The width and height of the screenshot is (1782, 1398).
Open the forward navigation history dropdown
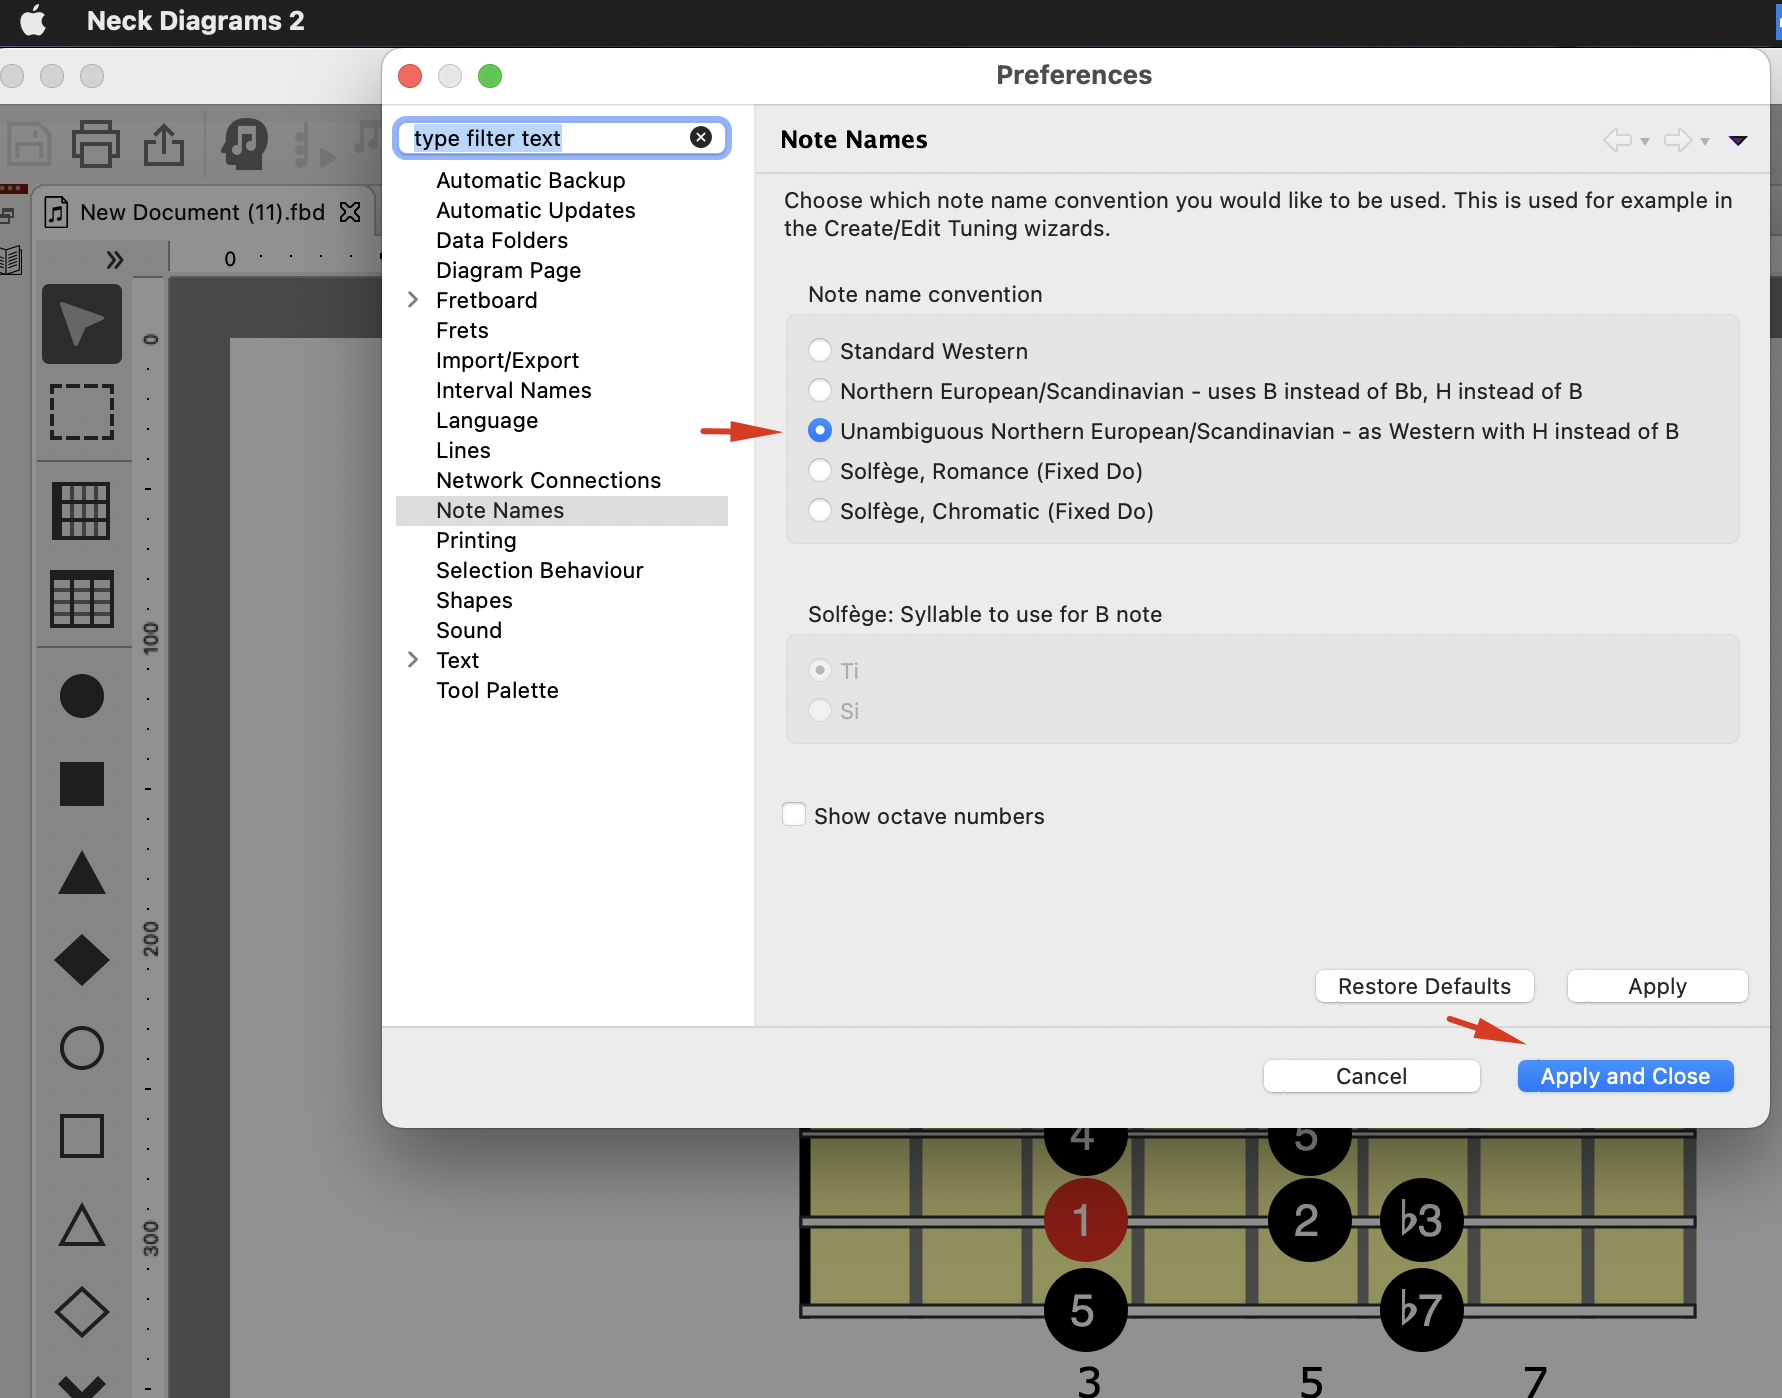[1705, 141]
